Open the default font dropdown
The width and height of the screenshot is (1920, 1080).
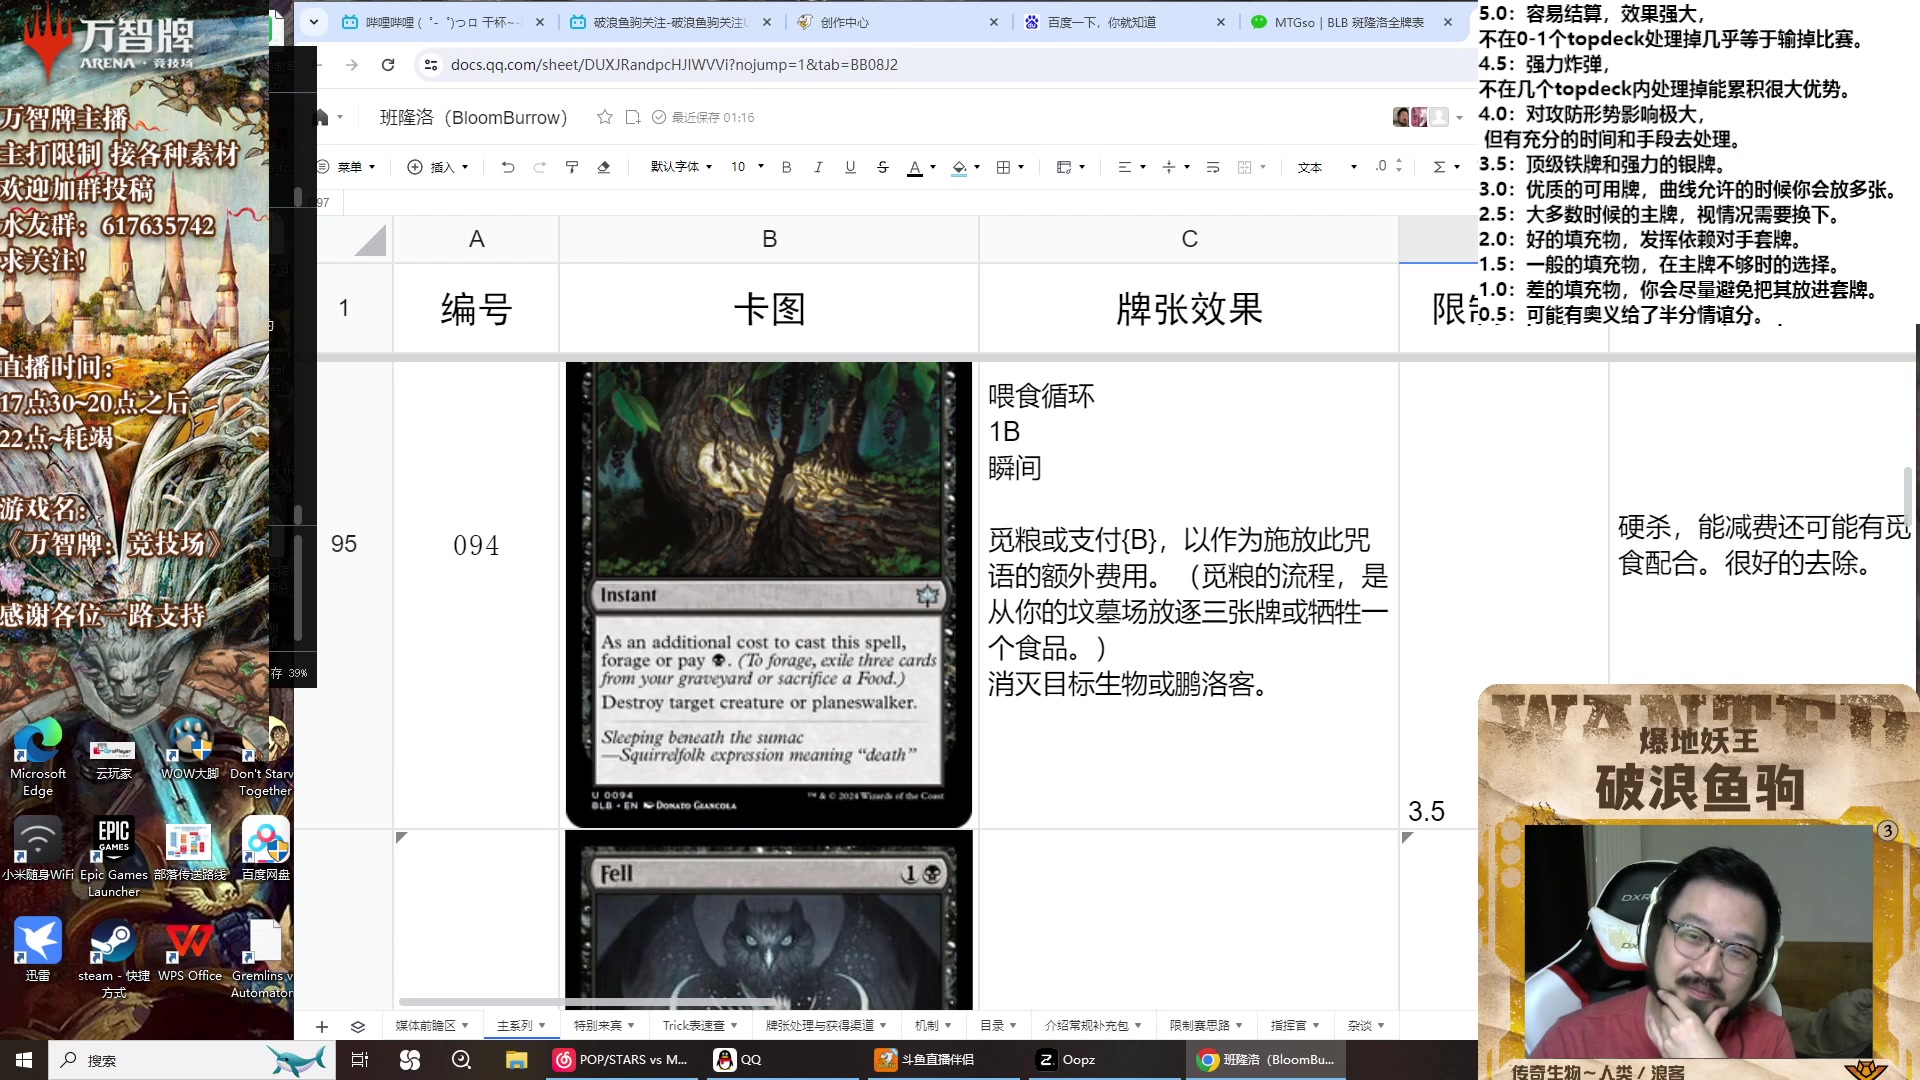point(681,167)
